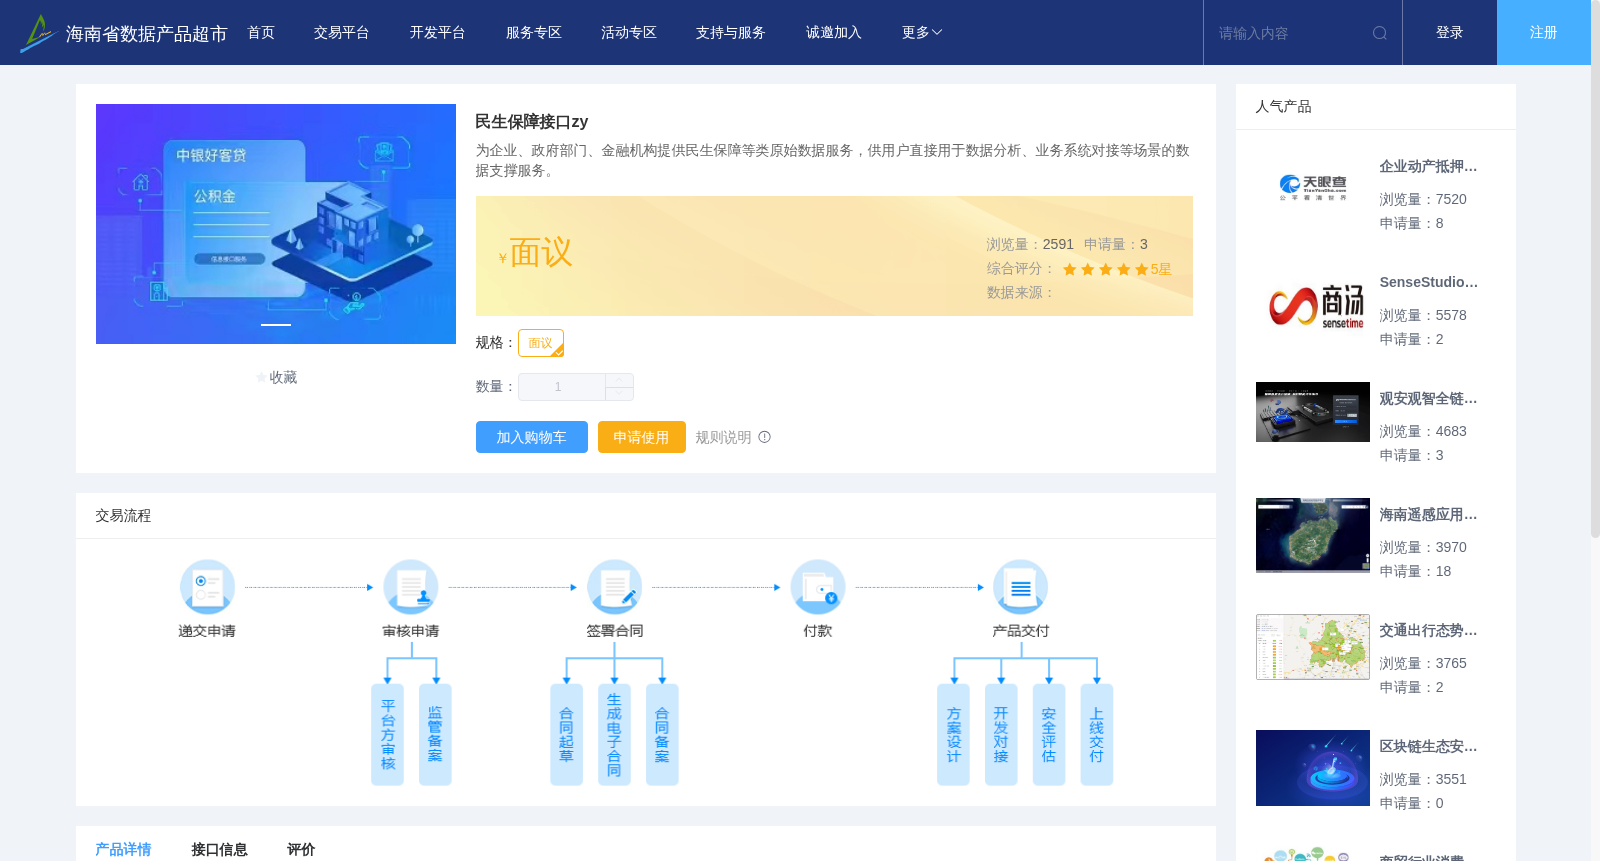
Task: Decrease the quantity with the down arrow
Action: click(x=619, y=393)
